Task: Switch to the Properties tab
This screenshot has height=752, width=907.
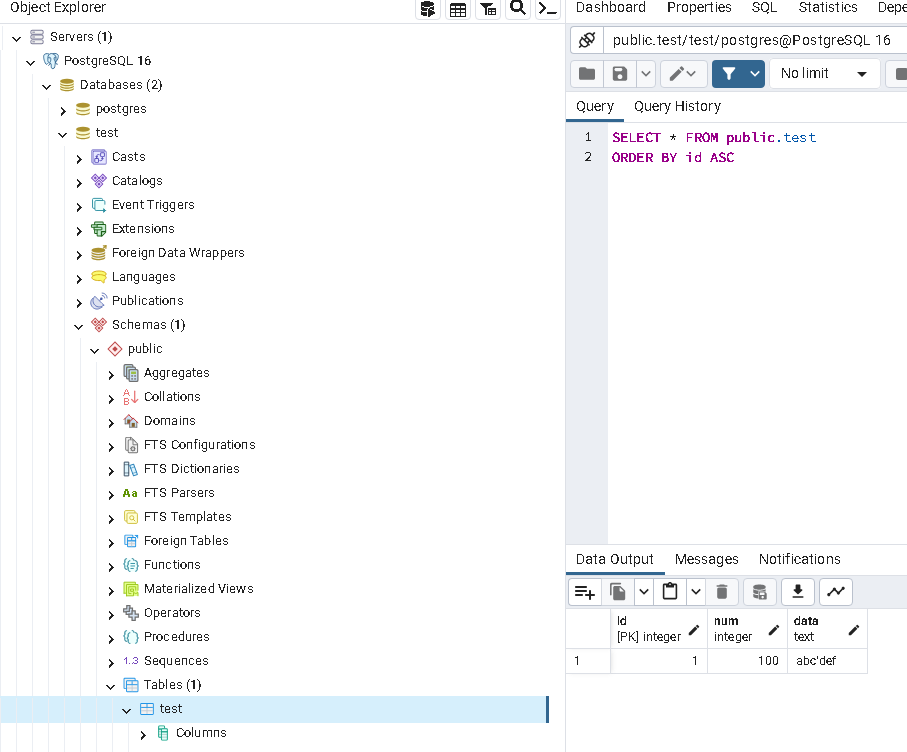Action: pyautogui.click(x=699, y=8)
